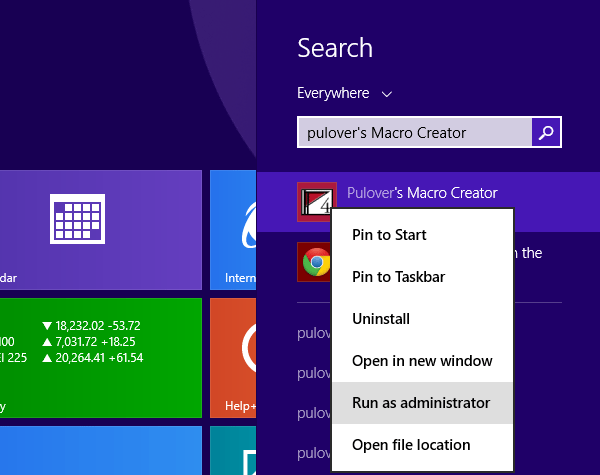
Task: Select Run as administrator
Action: (x=422, y=403)
